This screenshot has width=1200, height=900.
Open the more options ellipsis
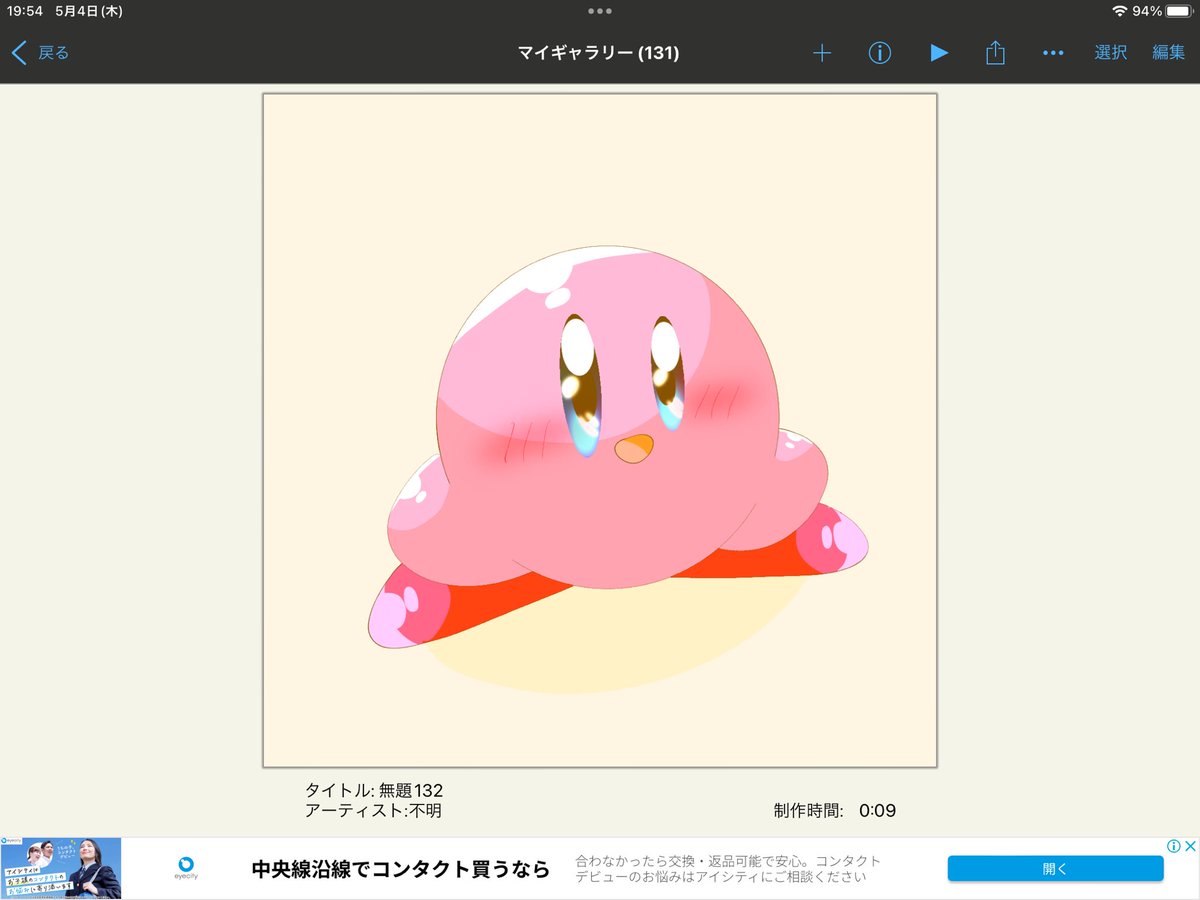(1053, 53)
